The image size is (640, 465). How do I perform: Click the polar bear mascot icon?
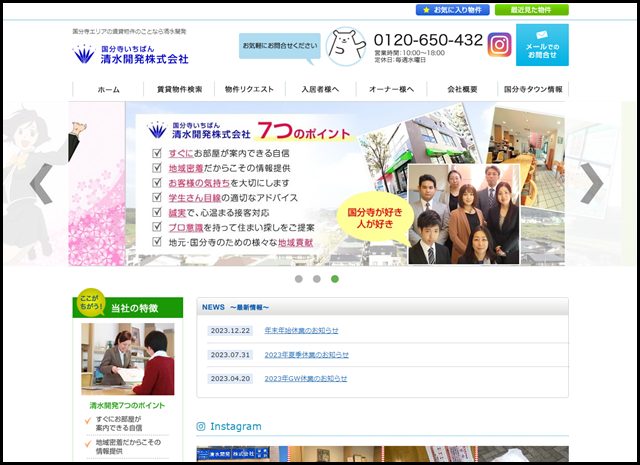(x=345, y=46)
